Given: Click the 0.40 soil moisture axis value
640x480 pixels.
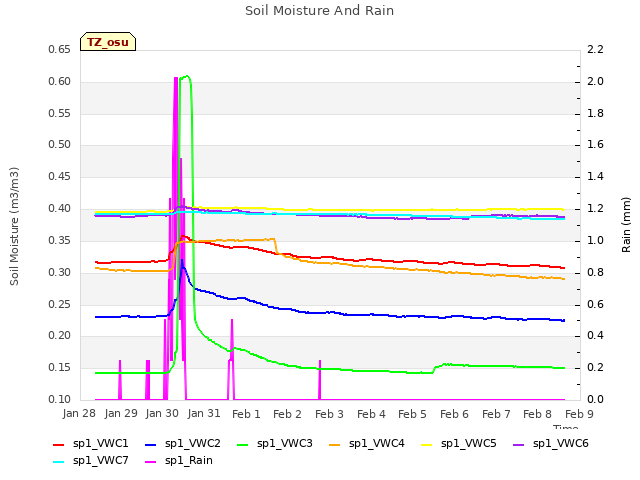Looking at the screenshot, I should click(60, 208).
